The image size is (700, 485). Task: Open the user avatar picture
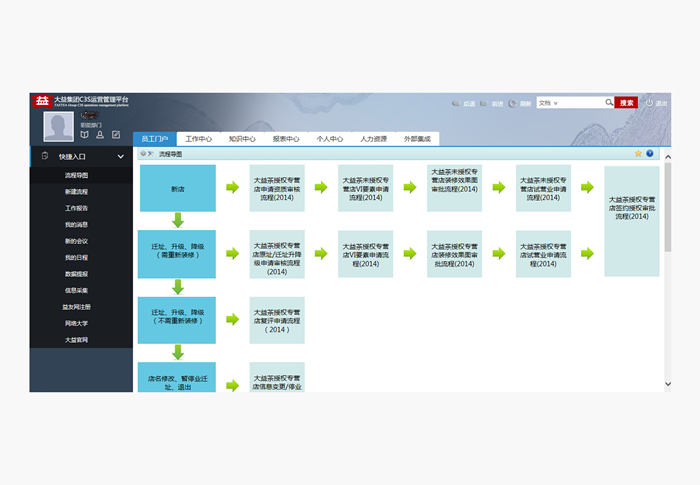click(58, 126)
